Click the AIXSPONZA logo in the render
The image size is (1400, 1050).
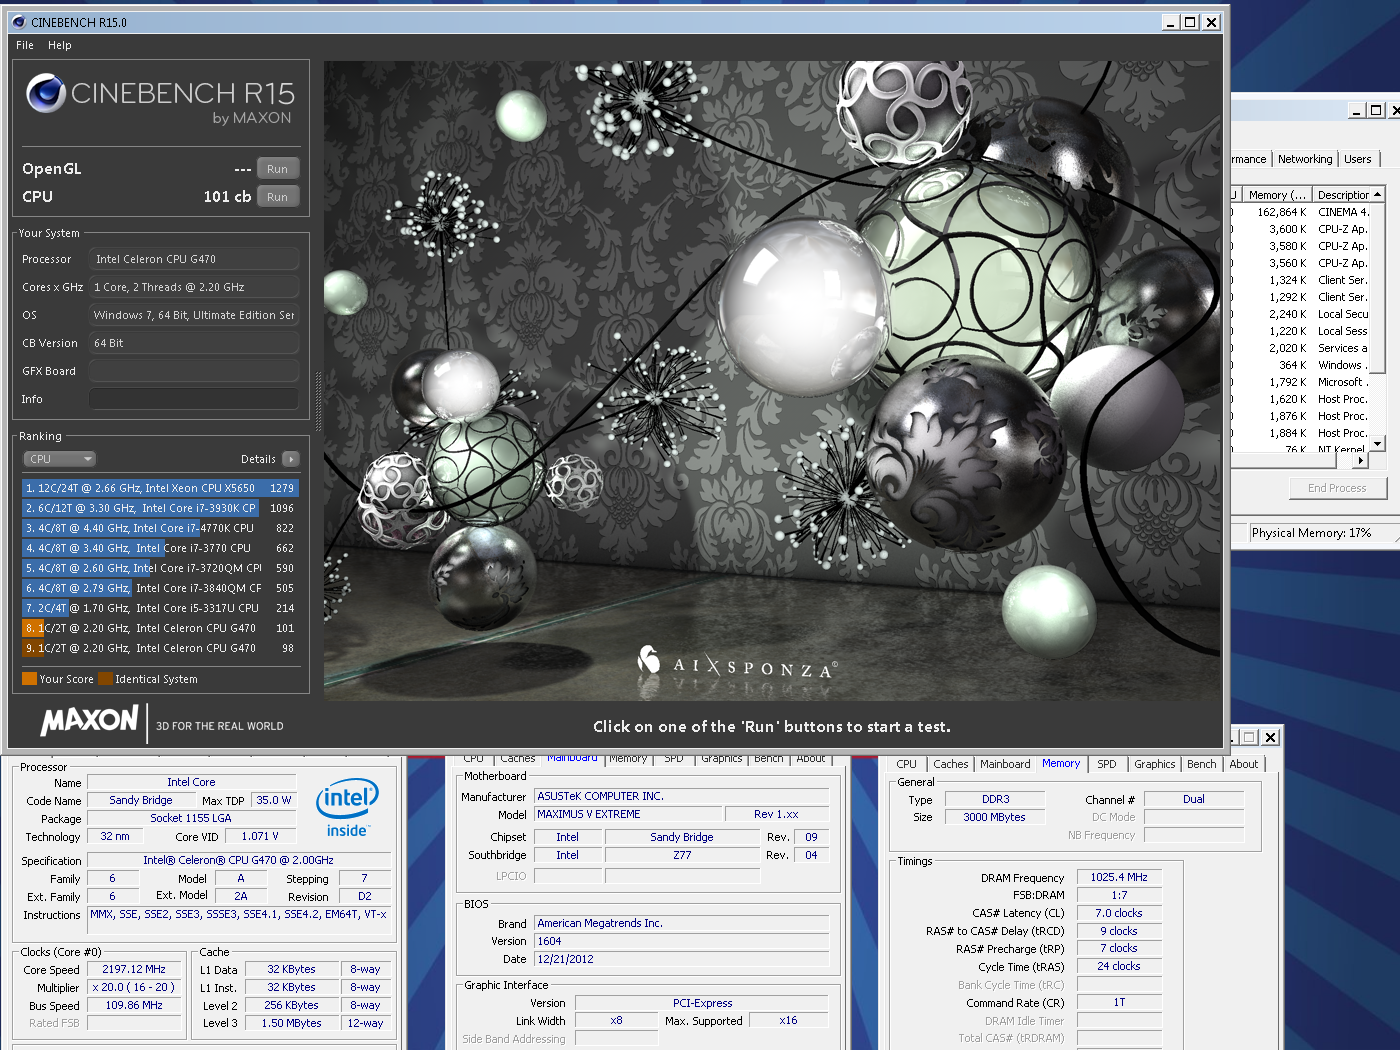pyautogui.click(x=738, y=663)
